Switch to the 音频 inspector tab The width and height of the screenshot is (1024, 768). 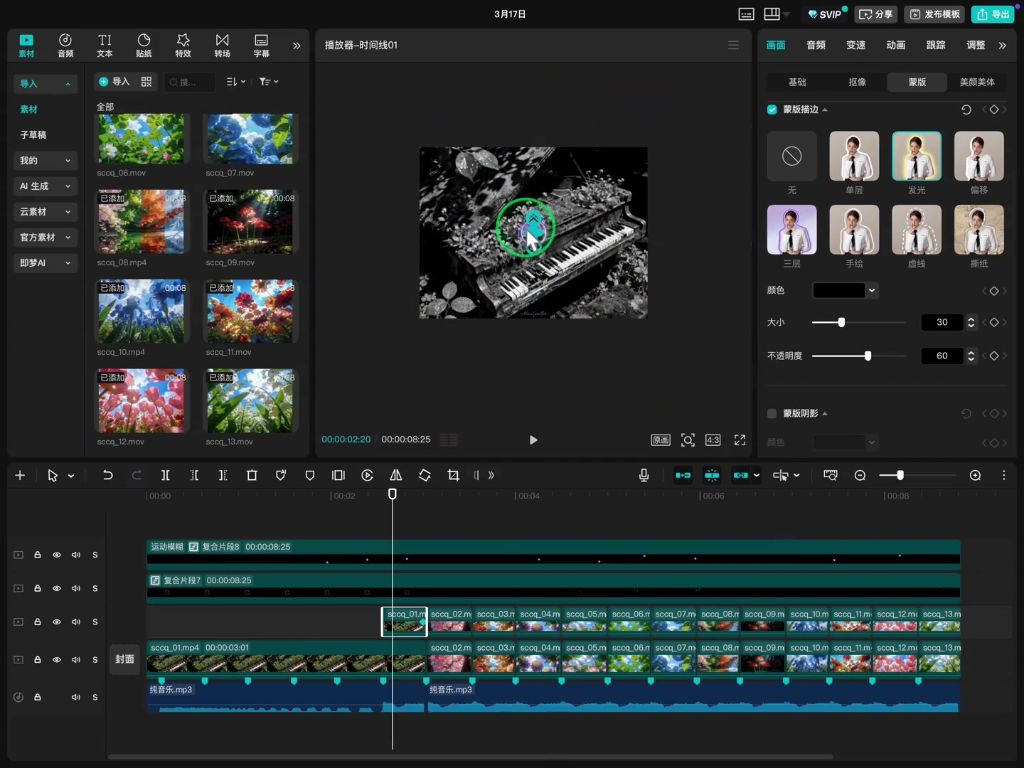coord(816,45)
